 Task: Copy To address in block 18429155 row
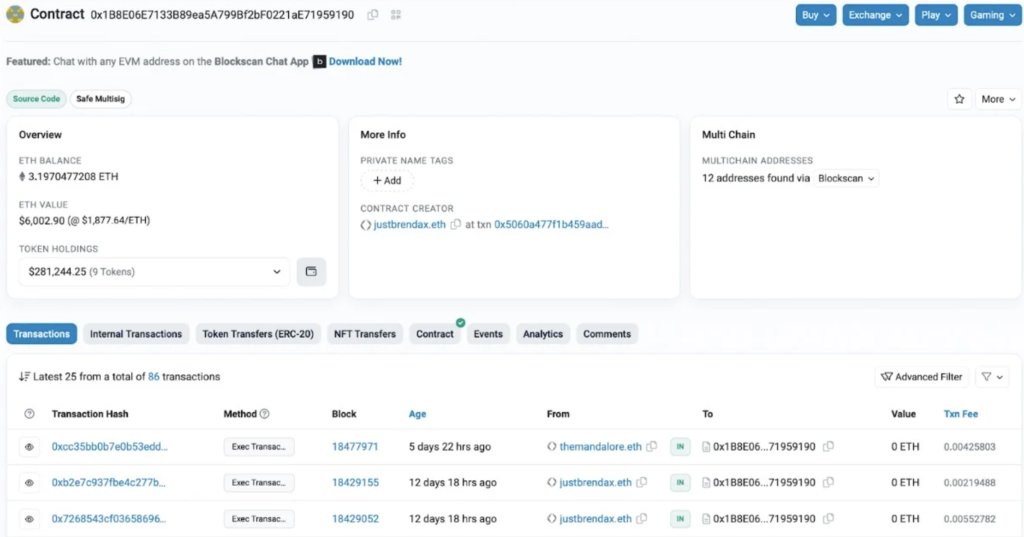click(828, 483)
